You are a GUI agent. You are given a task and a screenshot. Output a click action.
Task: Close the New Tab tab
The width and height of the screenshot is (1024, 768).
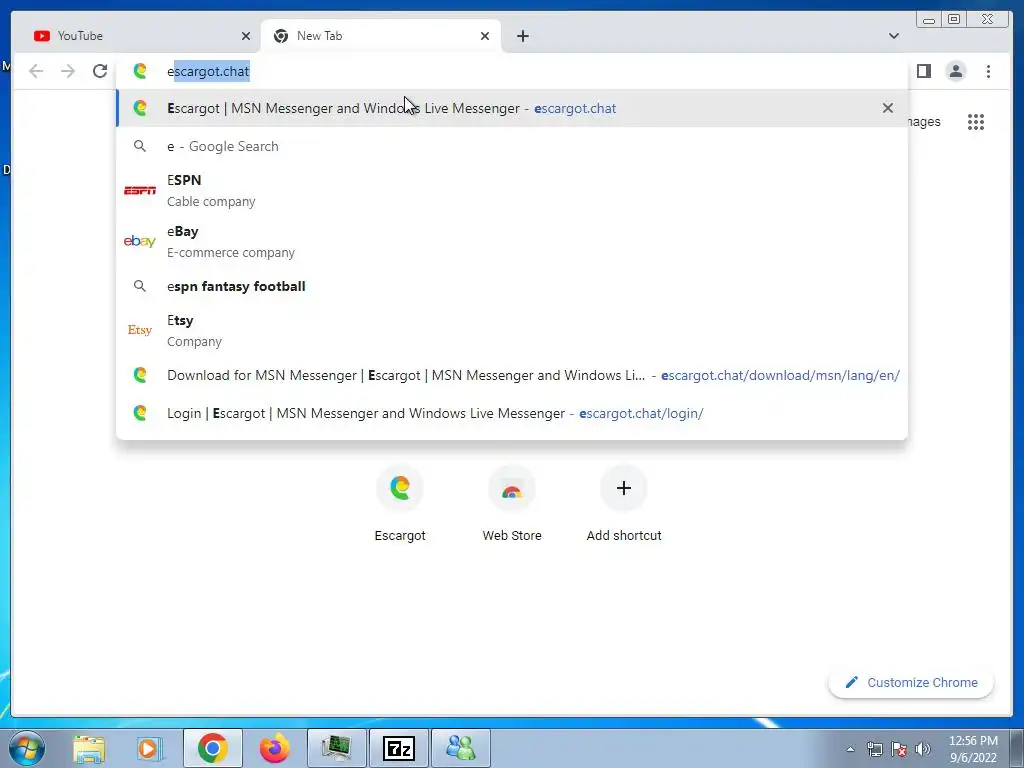(x=485, y=36)
